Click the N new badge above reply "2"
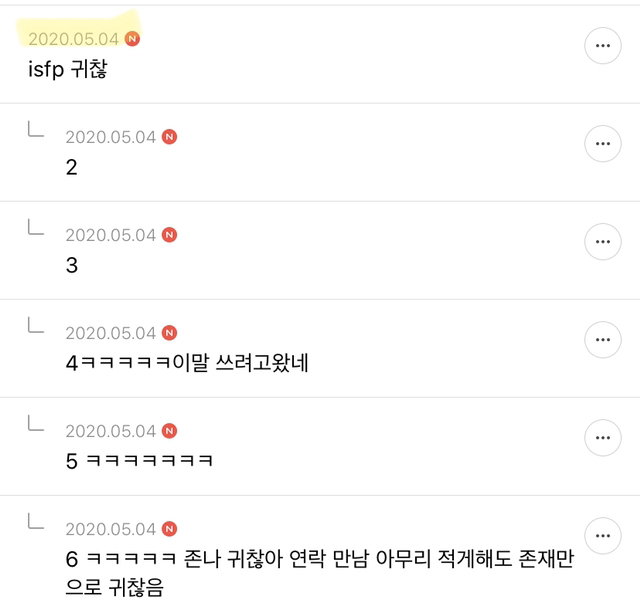 click(x=170, y=137)
